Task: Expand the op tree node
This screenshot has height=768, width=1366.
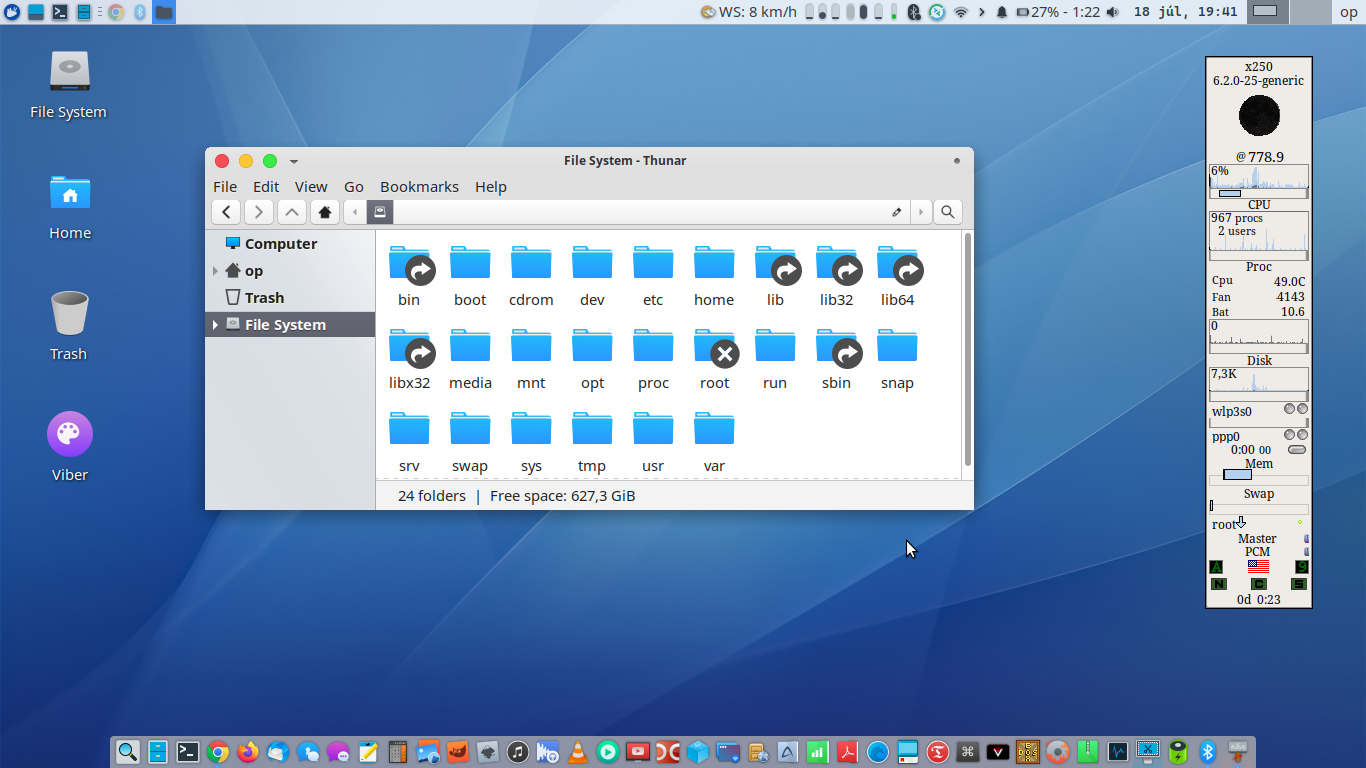Action: [215, 271]
